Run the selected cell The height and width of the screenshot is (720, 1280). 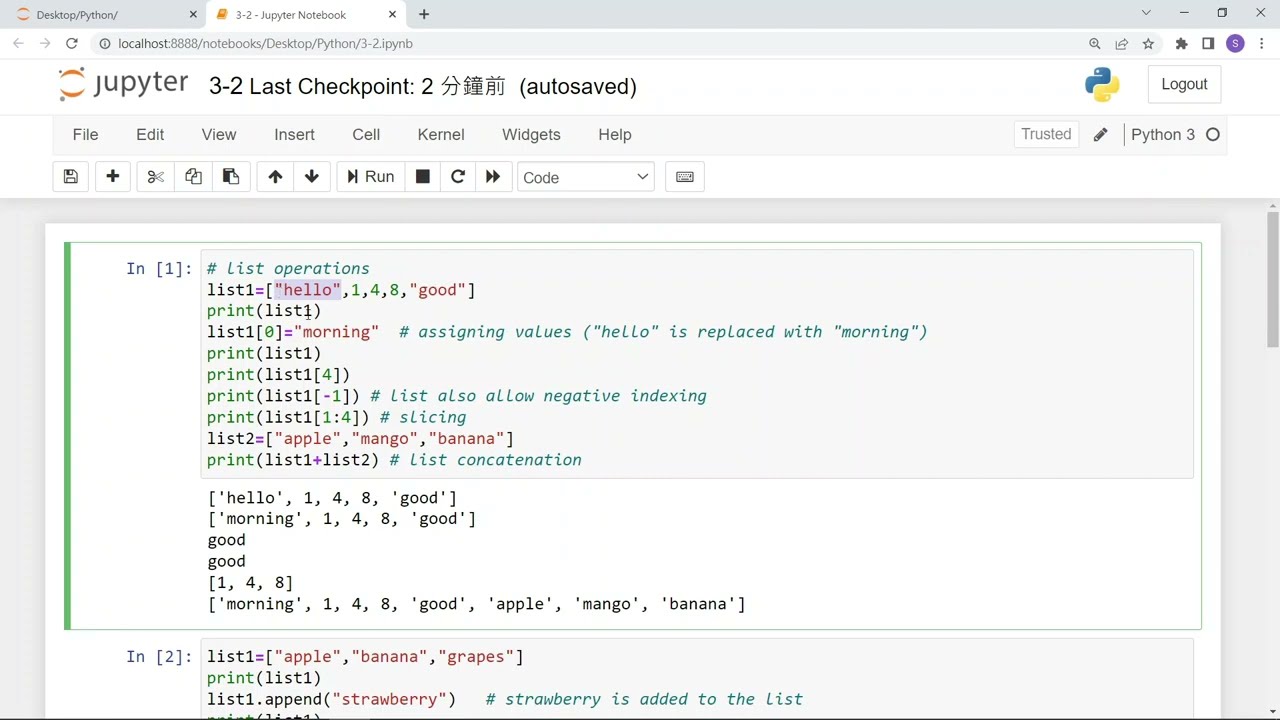[x=370, y=177]
